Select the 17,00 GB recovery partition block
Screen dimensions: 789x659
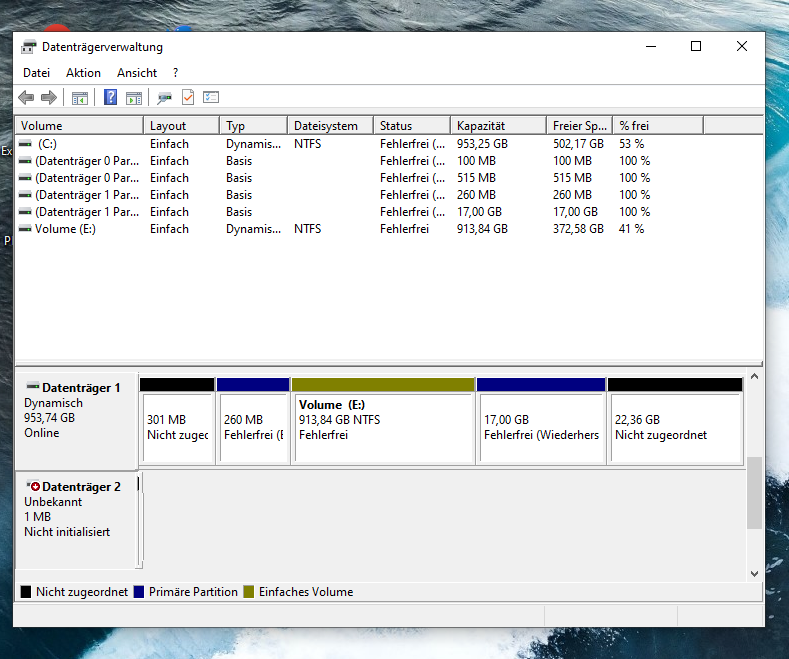pyautogui.click(x=540, y=428)
